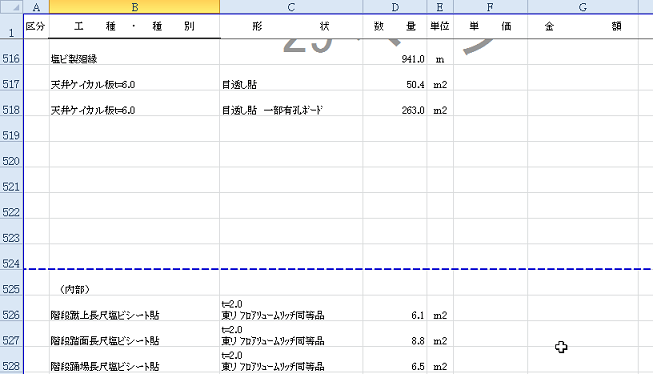Image resolution: width=653 pixels, height=374 pixels.
Task: Select row 525 header
Action: click(x=11, y=283)
